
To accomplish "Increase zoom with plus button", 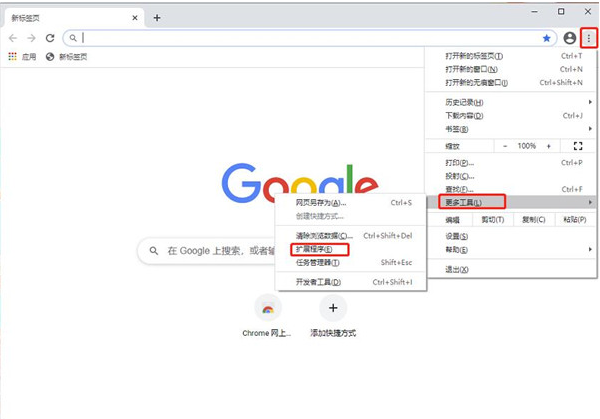I will pyautogui.click(x=549, y=146).
